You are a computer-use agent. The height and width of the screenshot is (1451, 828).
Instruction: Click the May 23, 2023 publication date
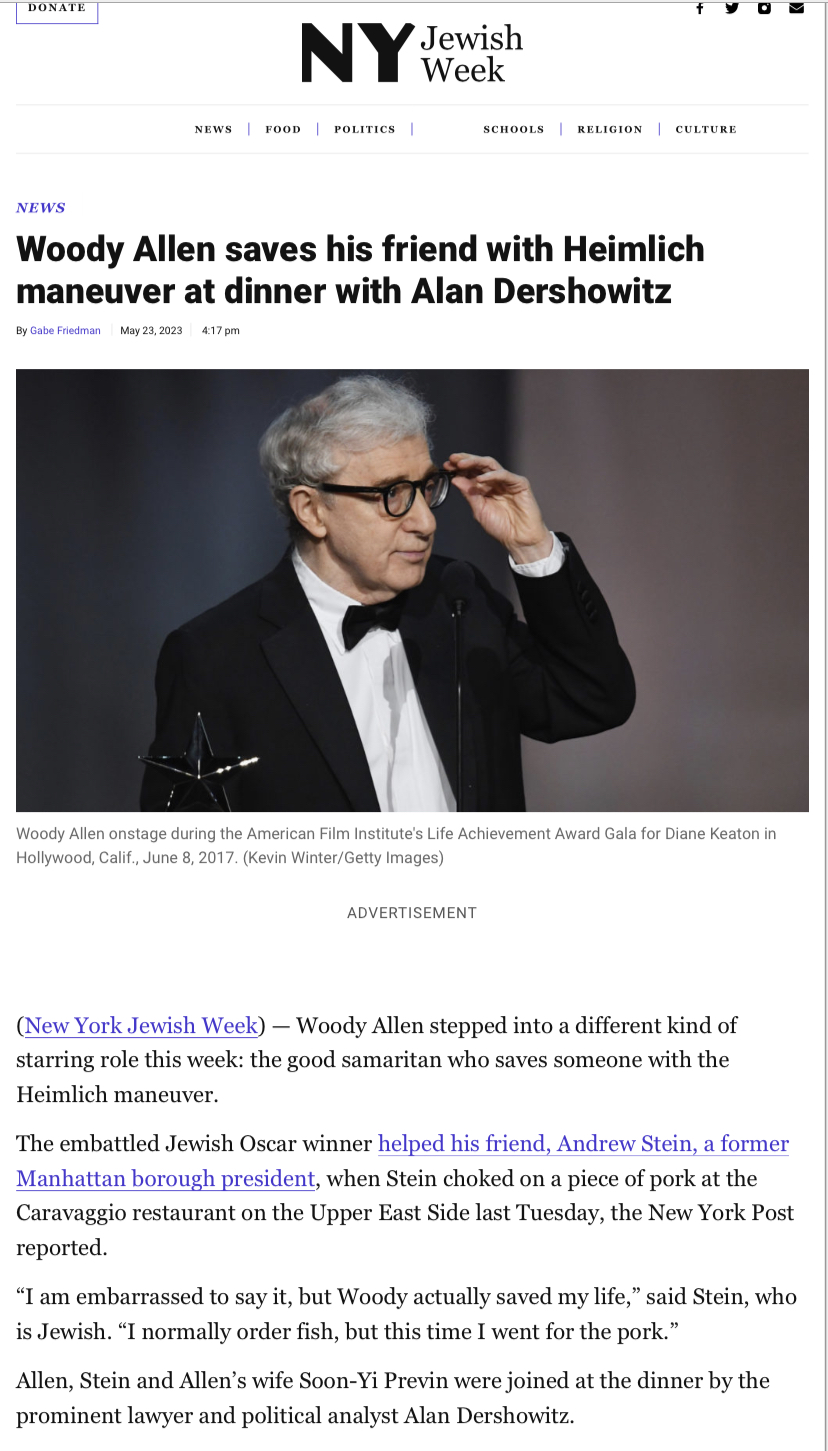(151, 331)
